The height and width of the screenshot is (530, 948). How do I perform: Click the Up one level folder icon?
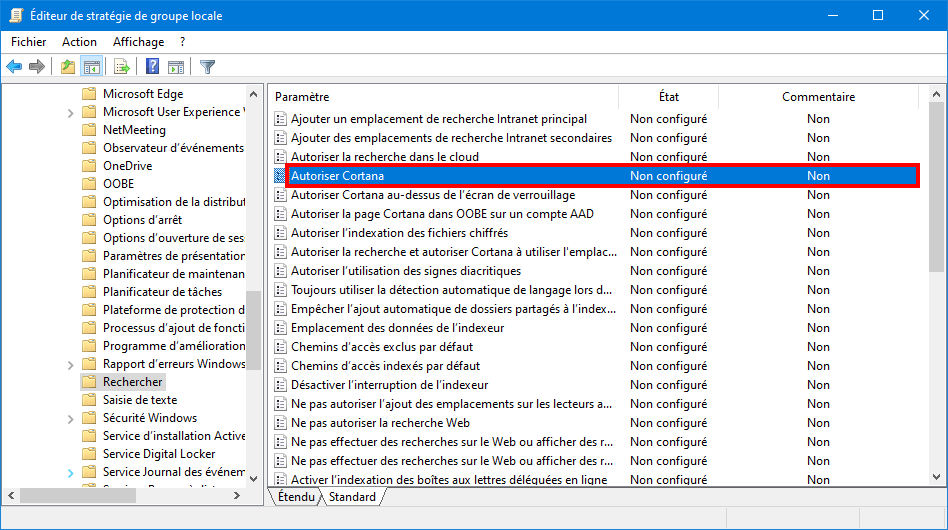pyautogui.click(x=68, y=66)
